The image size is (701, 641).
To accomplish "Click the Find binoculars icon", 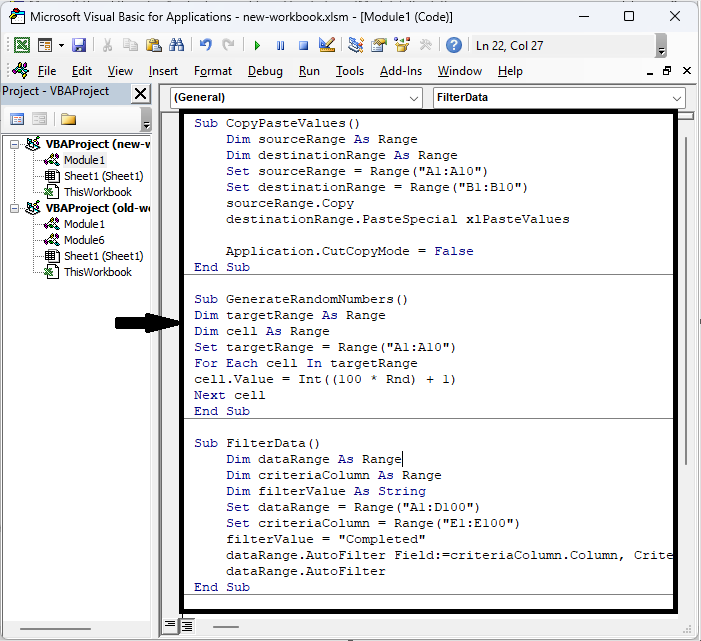I will click(x=176, y=45).
